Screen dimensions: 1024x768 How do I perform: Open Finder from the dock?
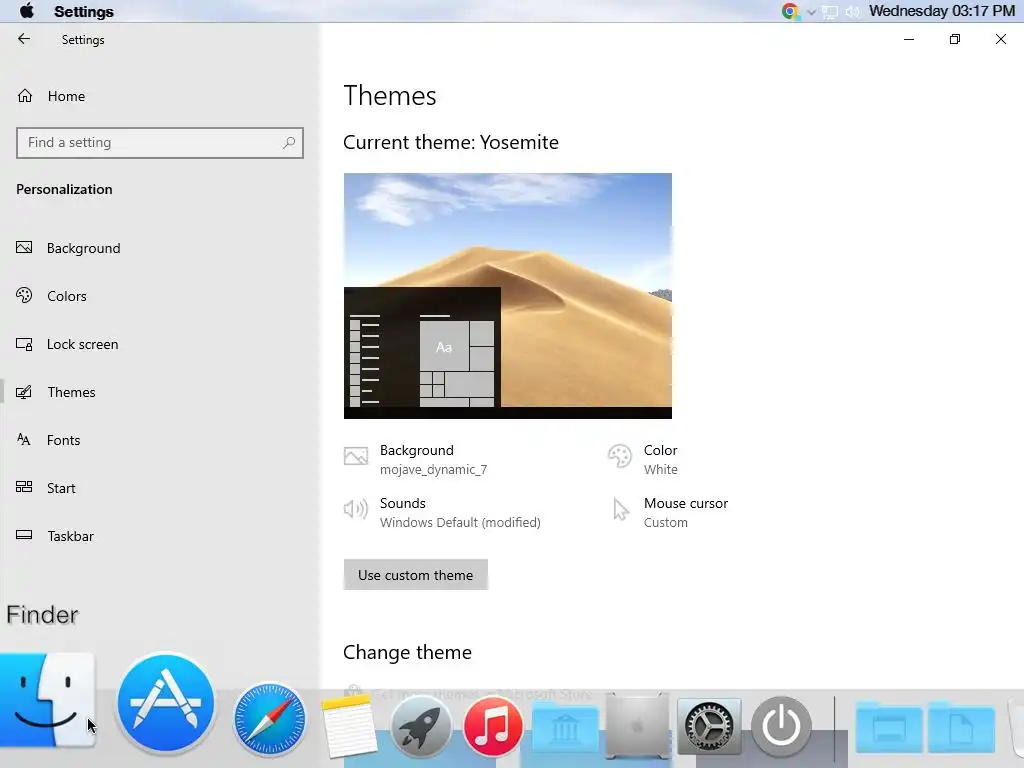click(47, 700)
